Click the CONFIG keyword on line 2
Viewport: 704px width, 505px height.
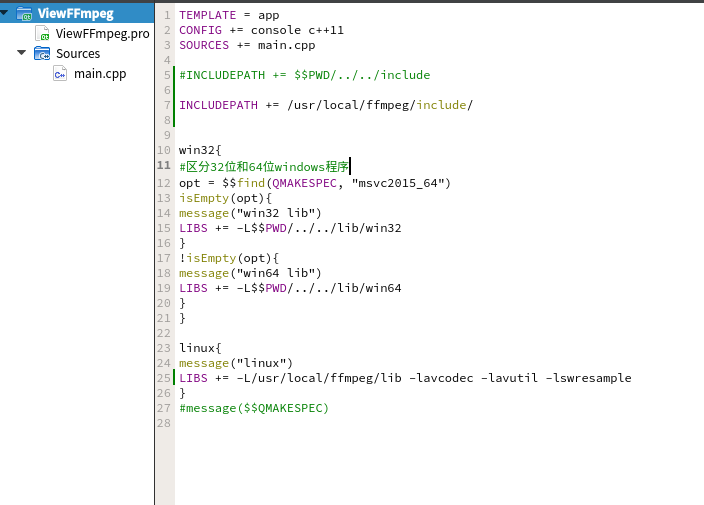200,30
